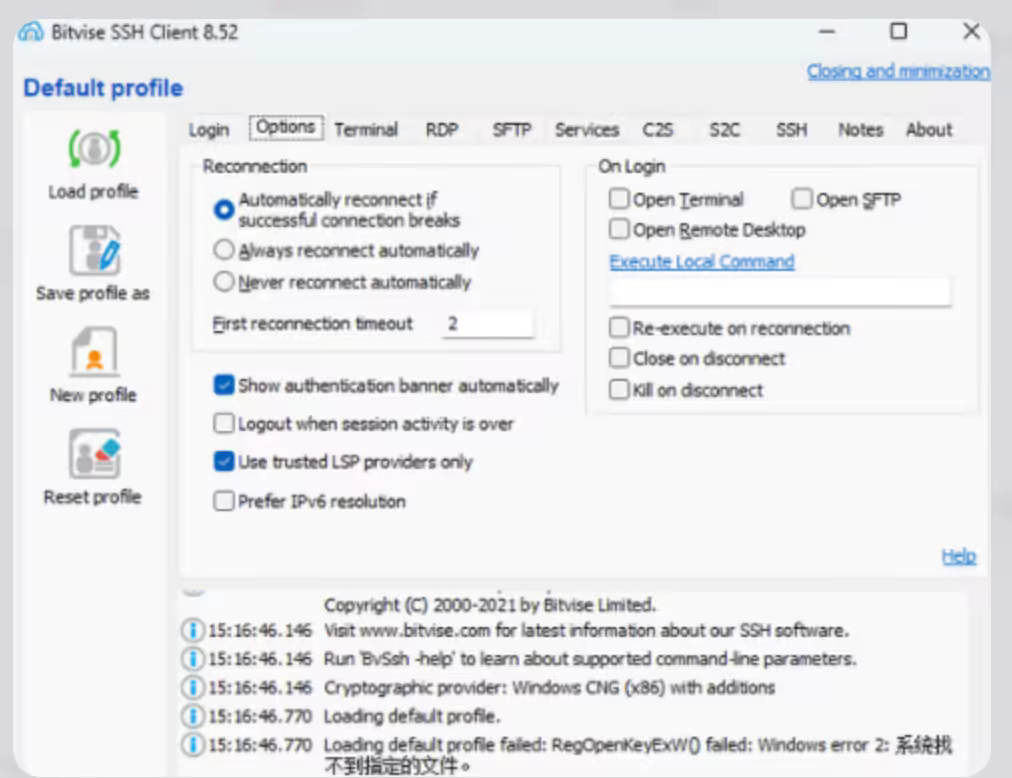Image resolution: width=1012 pixels, height=778 pixels.
Task: Click the Bitvise app logo in title bar
Action: [30, 32]
